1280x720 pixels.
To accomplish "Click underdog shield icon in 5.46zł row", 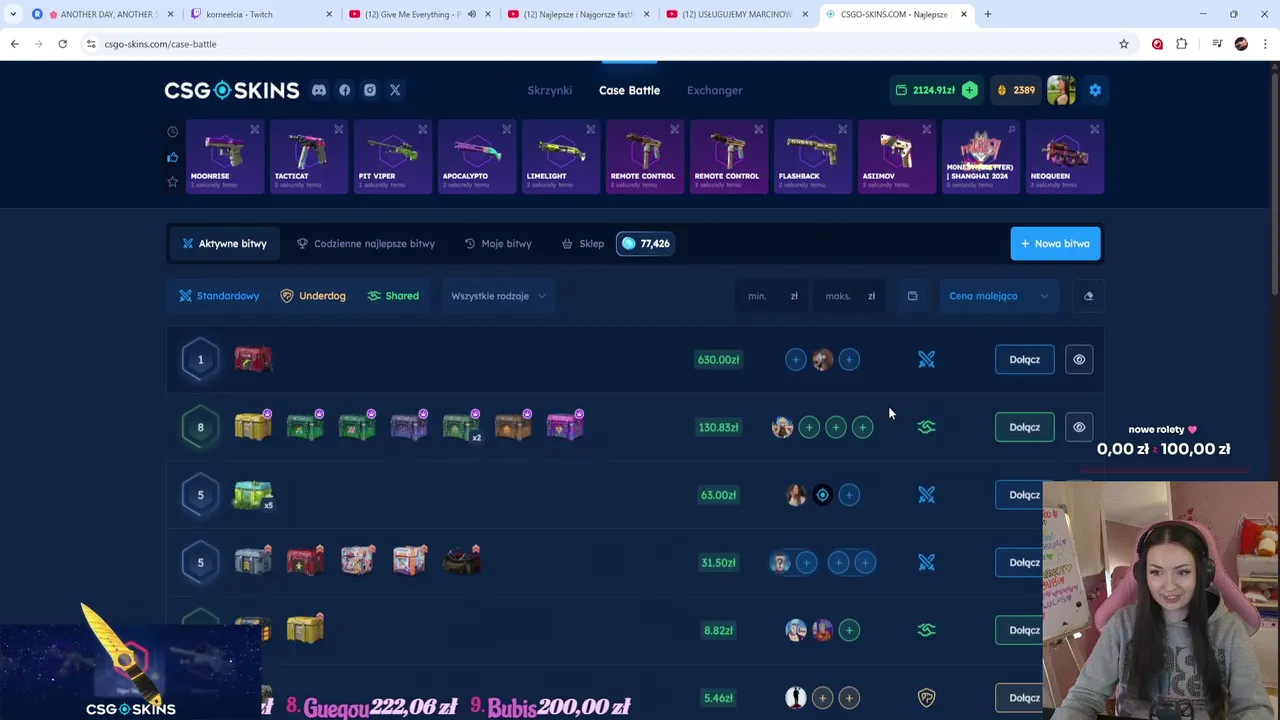I will coord(927,698).
